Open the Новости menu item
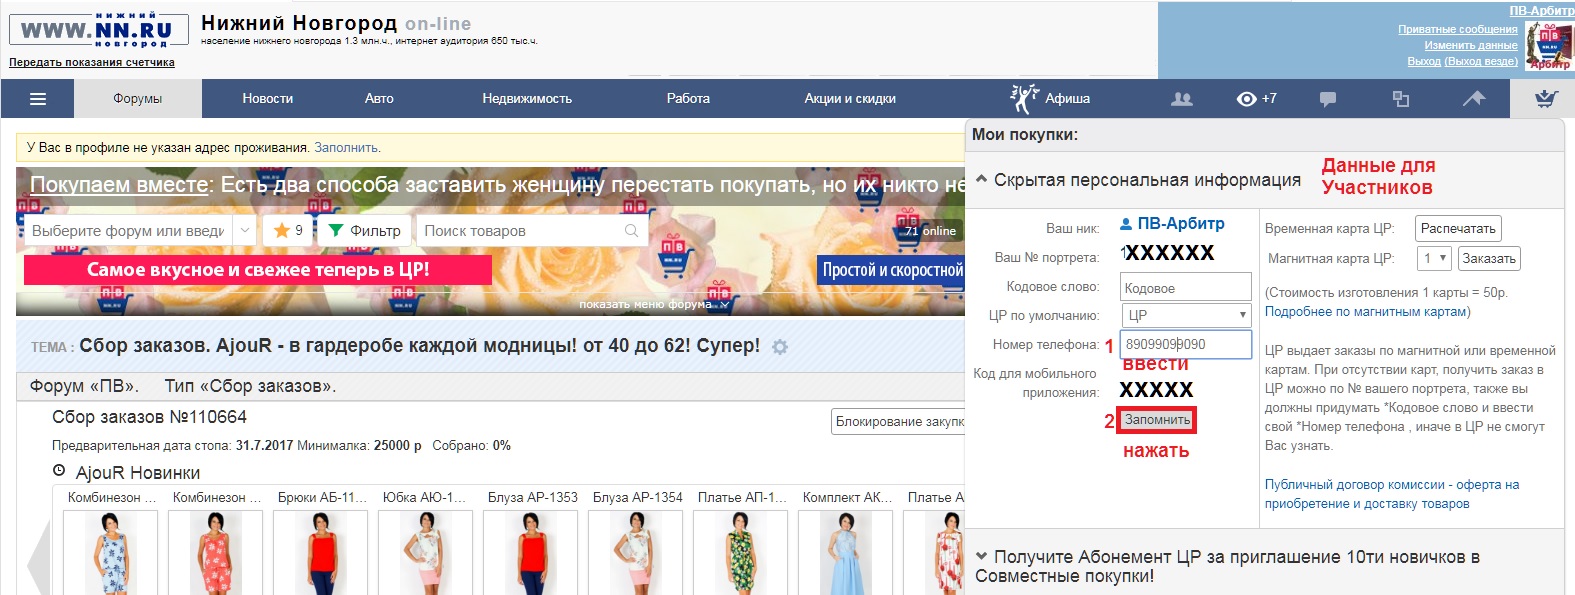The height and width of the screenshot is (595, 1575). click(267, 99)
